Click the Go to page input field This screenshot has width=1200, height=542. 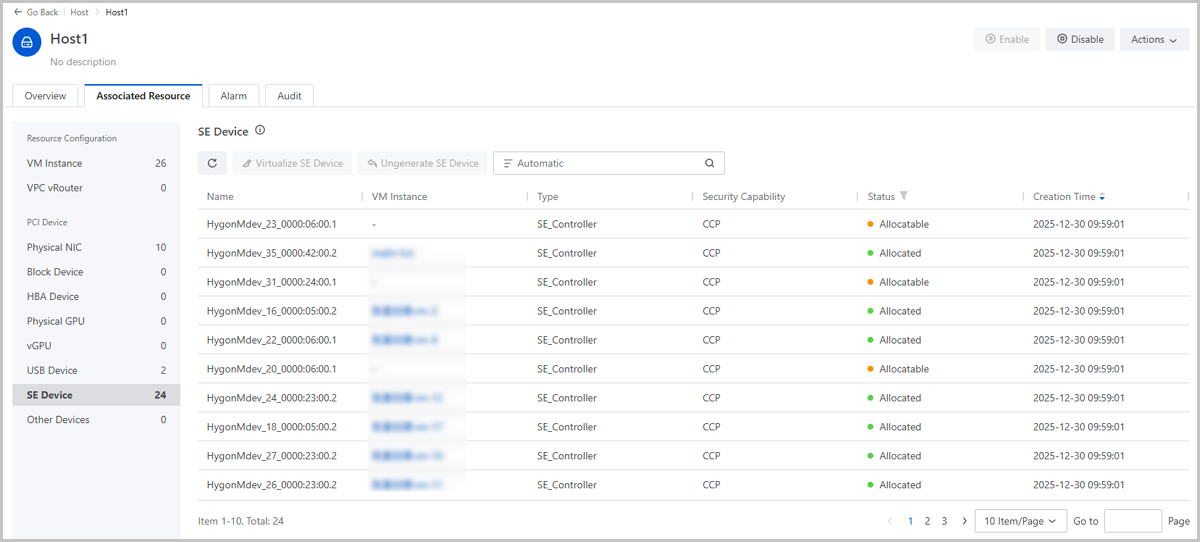click(1133, 521)
